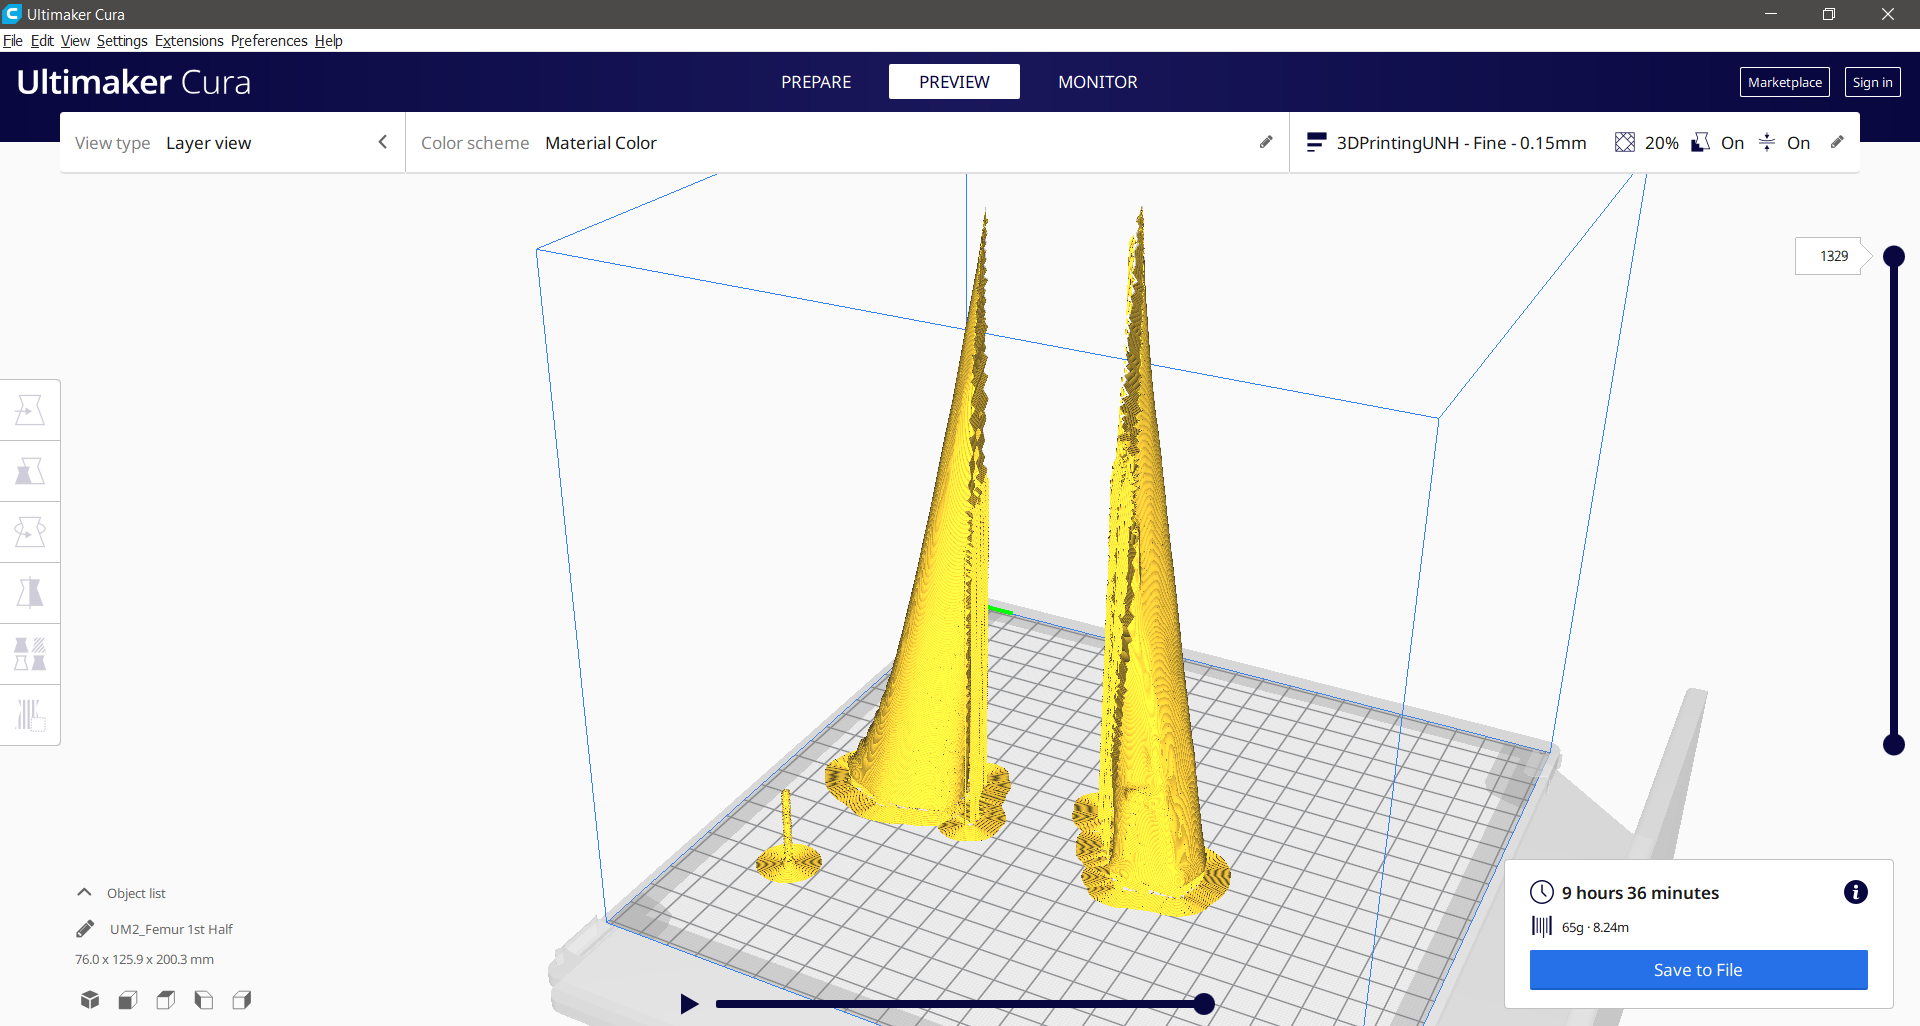Screen dimensions: 1920x1026
Task: Collapse the Object list
Action: point(85,892)
